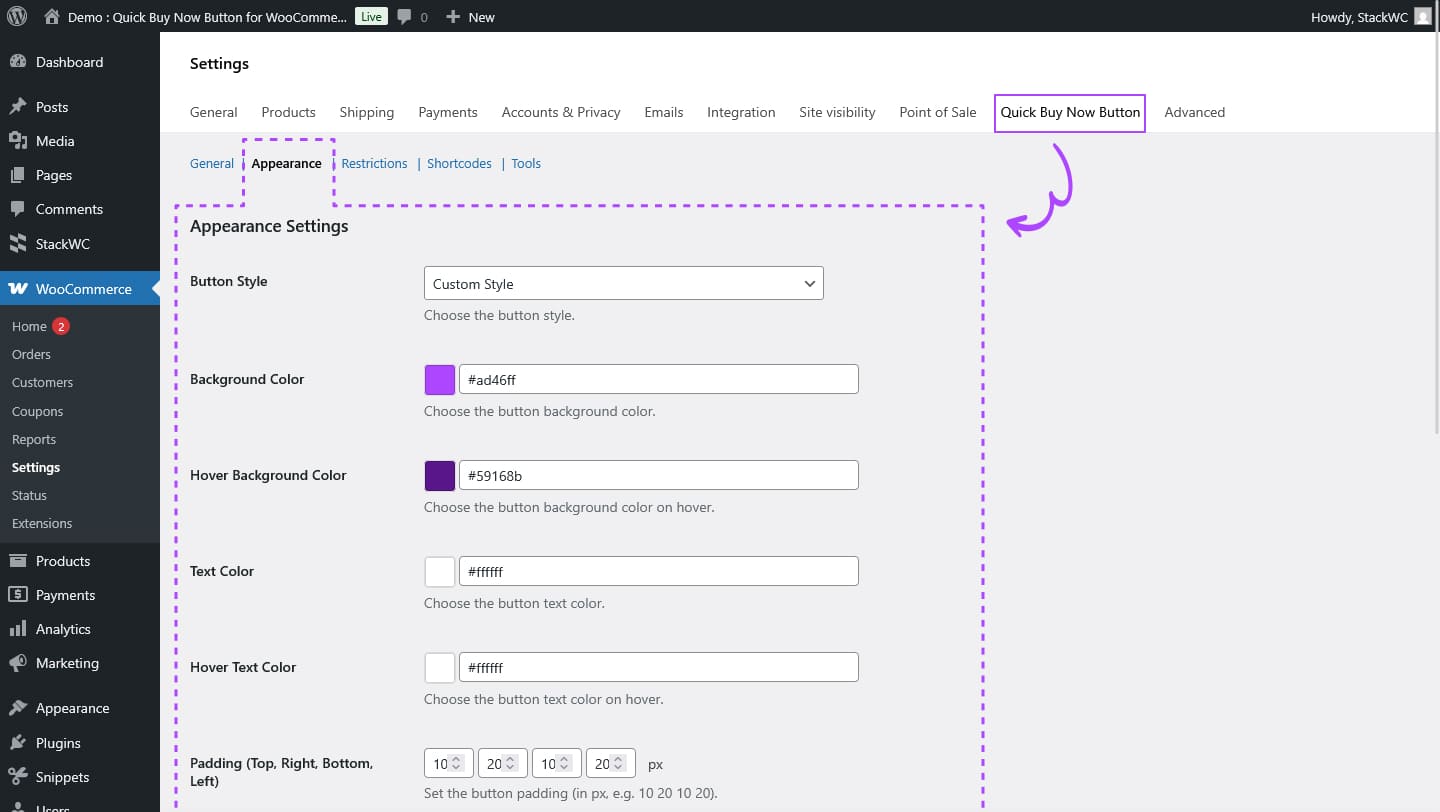Click the Marketing megaphone icon
Screen dimensions: 1440x812
pos(18,663)
